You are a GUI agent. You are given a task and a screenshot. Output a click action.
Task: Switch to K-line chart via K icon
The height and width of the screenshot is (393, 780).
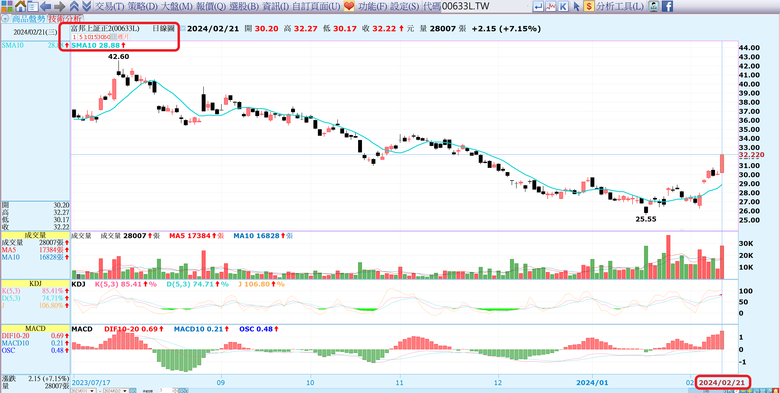point(563,6)
